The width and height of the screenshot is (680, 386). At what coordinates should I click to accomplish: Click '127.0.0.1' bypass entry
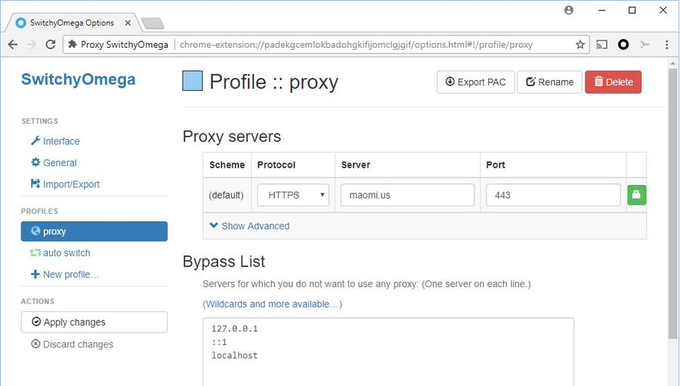tap(235, 329)
